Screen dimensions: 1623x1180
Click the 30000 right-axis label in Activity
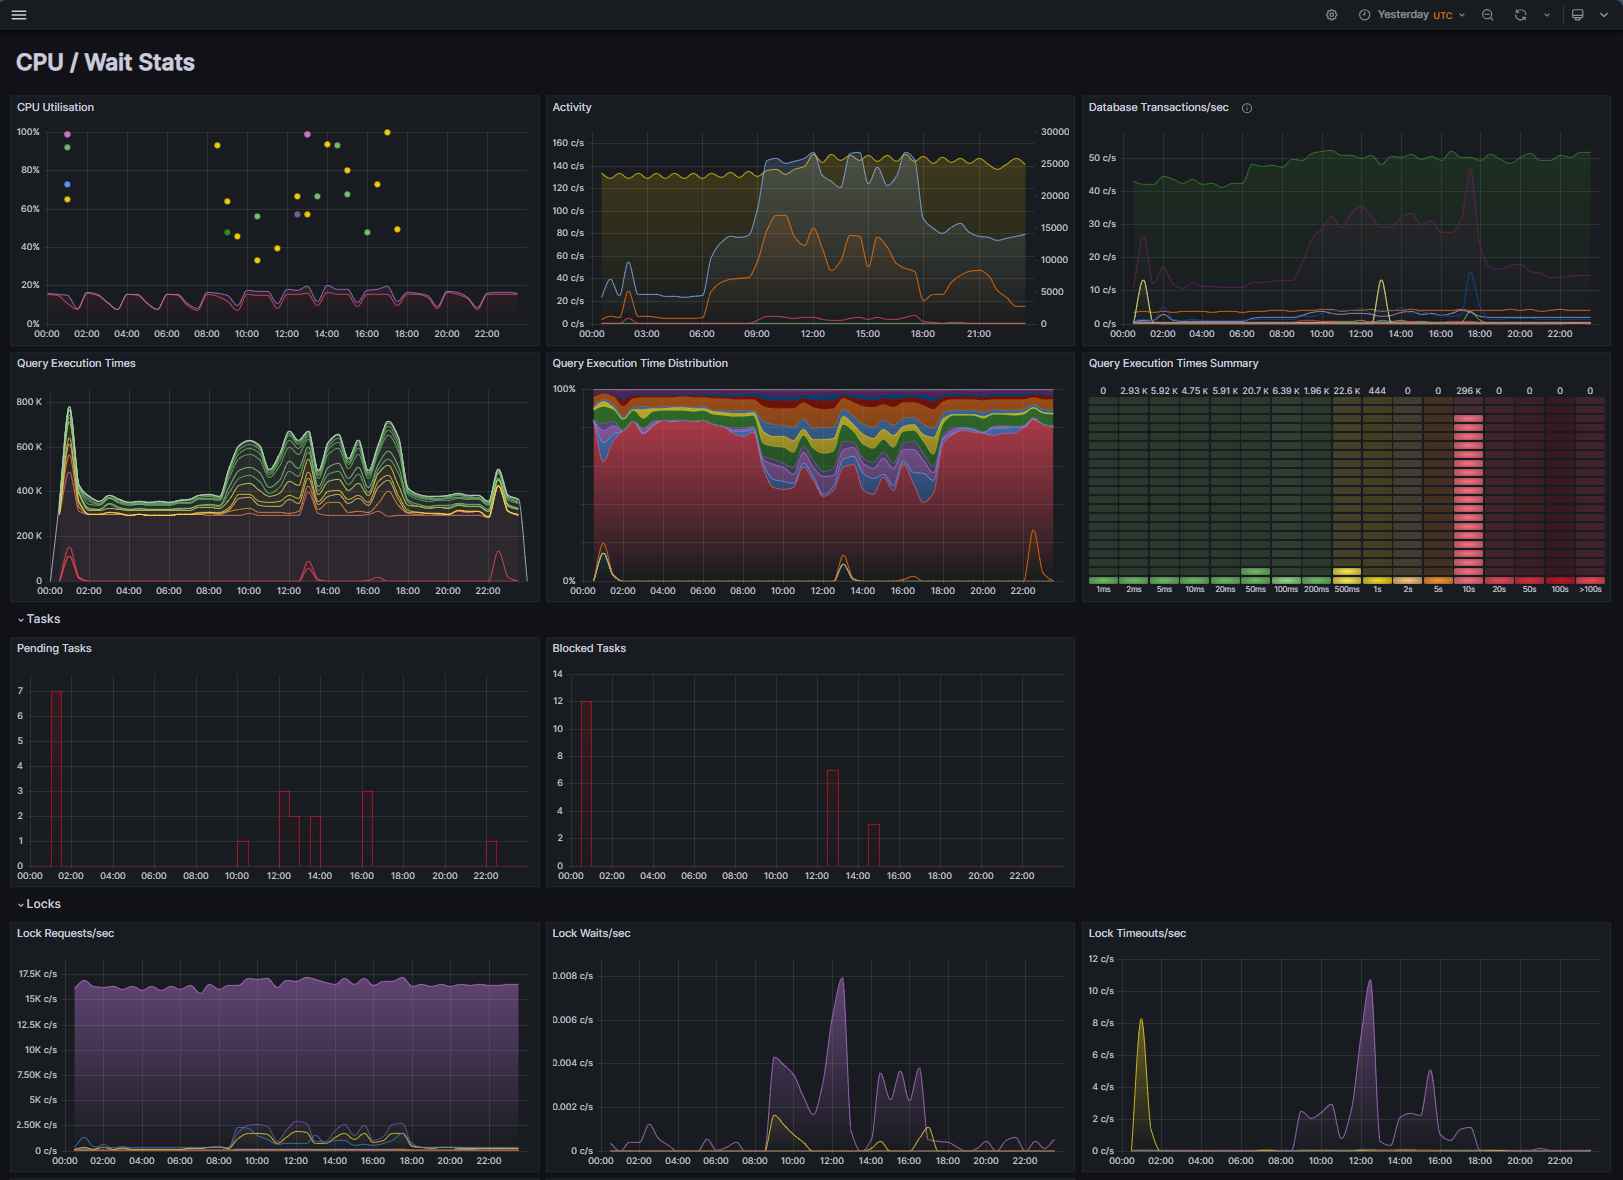1055,132
